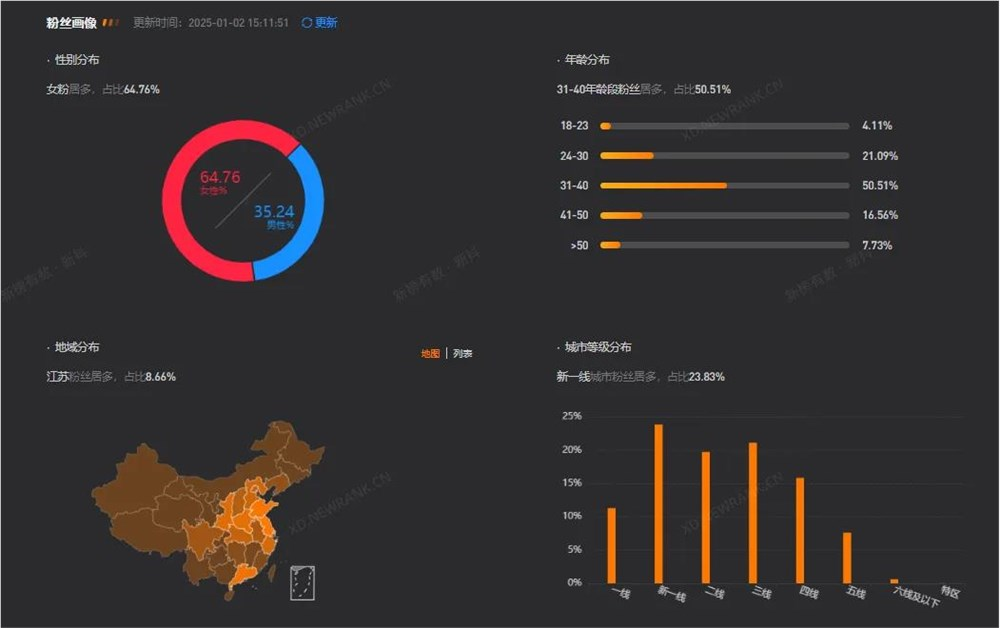Click the refresh icon beside 更新

[x=309, y=22]
